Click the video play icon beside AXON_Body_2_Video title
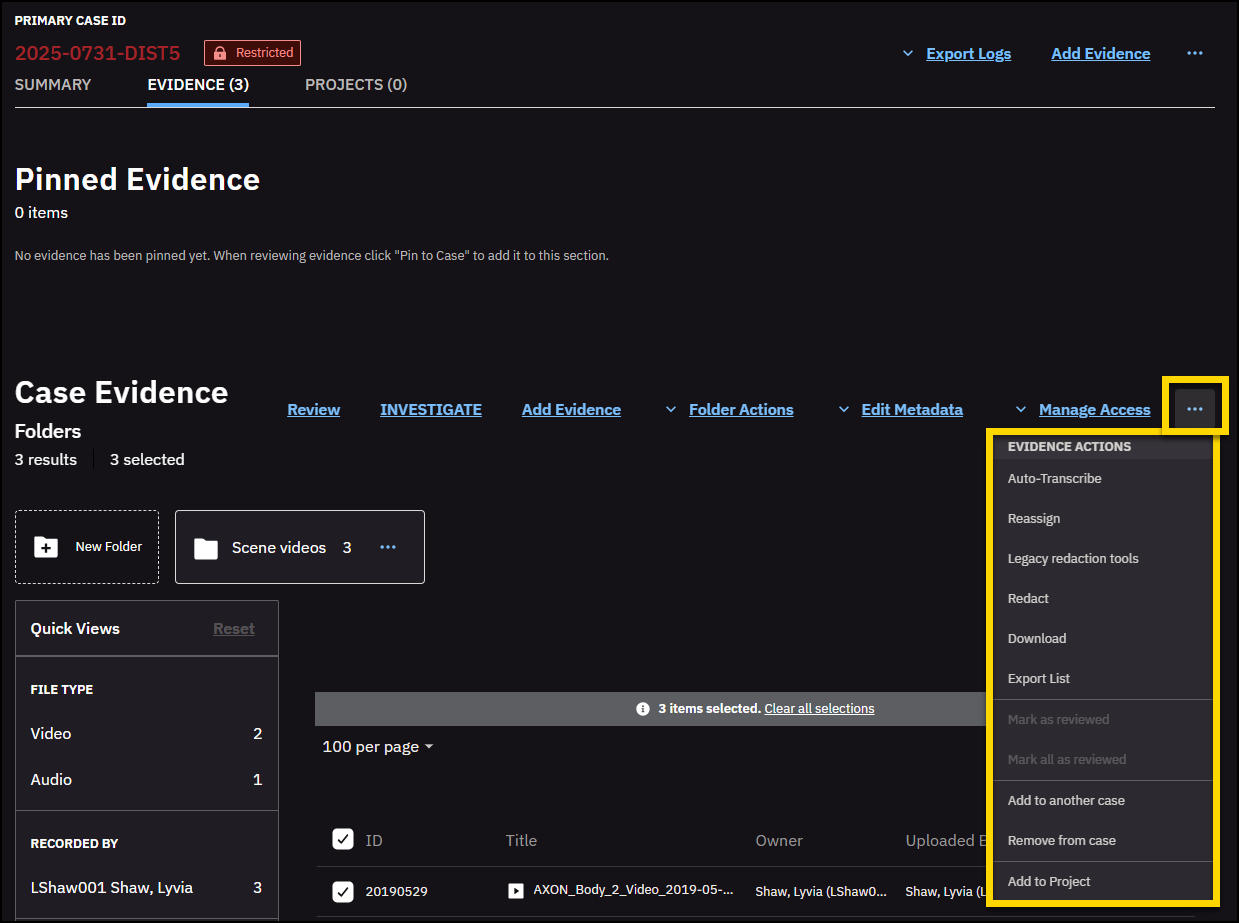1239x923 pixels. click(x=516, y=890)
